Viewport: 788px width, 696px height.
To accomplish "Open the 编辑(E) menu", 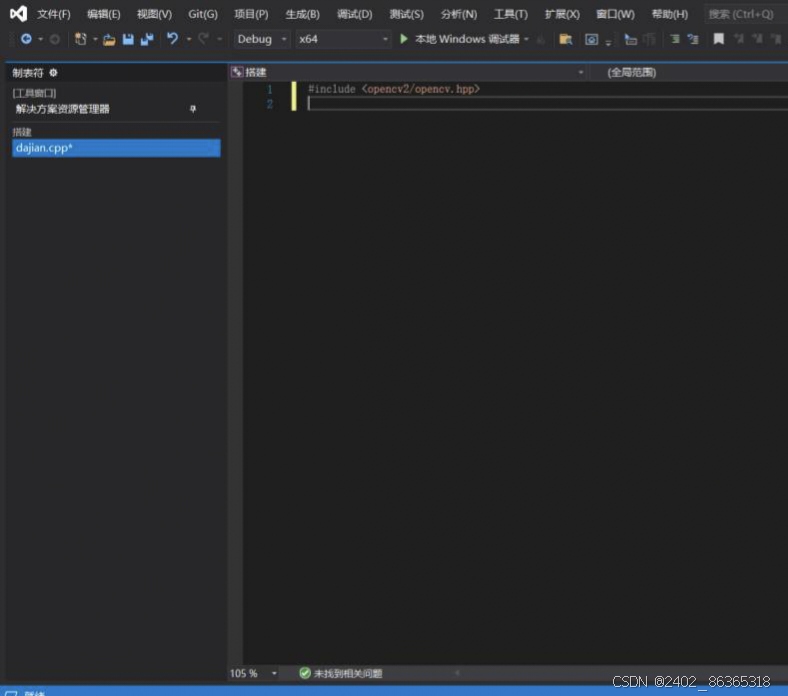I will (103, 14).
